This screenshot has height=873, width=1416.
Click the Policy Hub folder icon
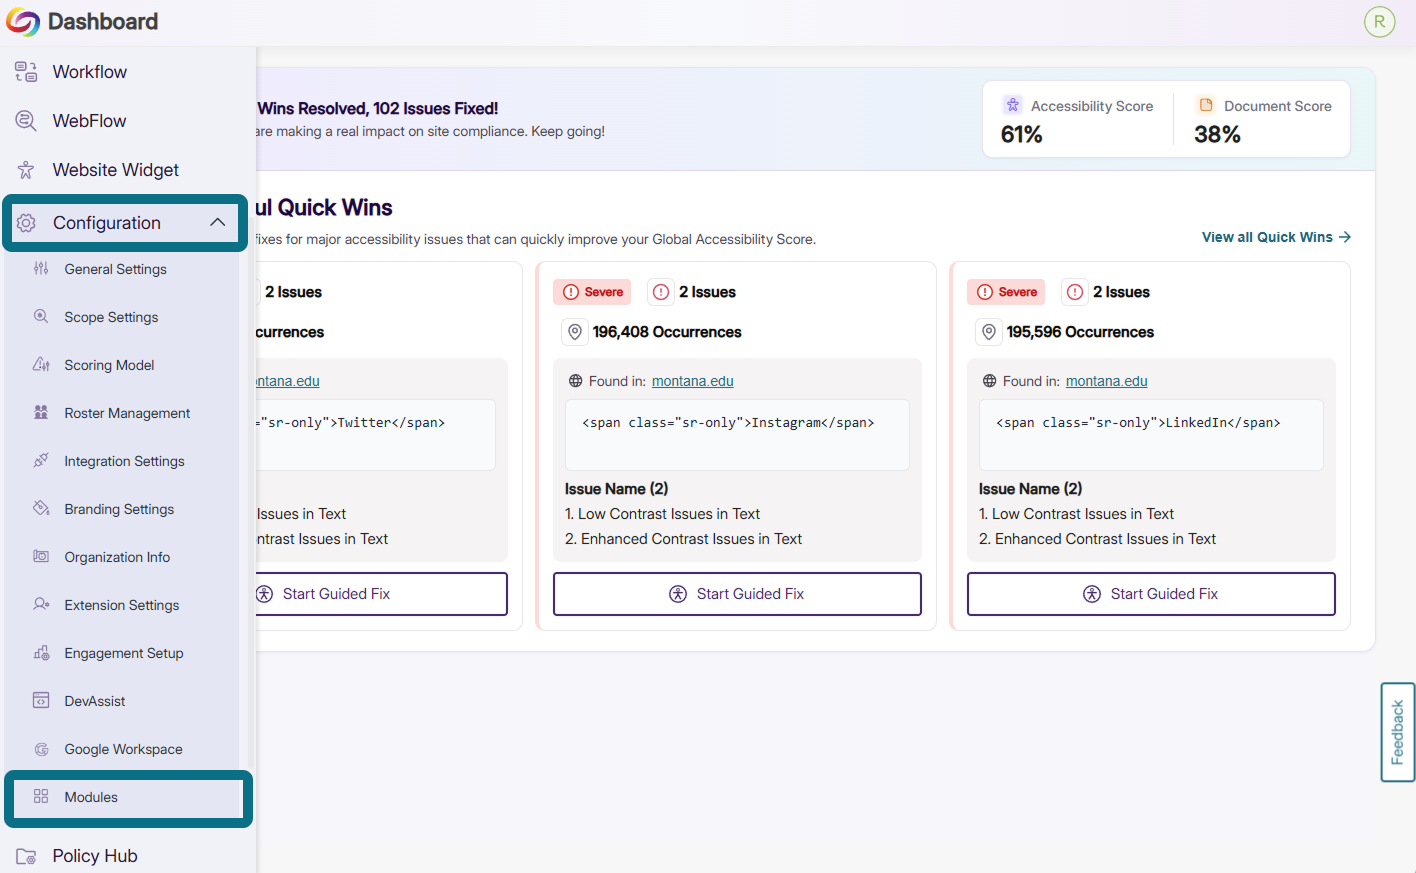[26, 856]
